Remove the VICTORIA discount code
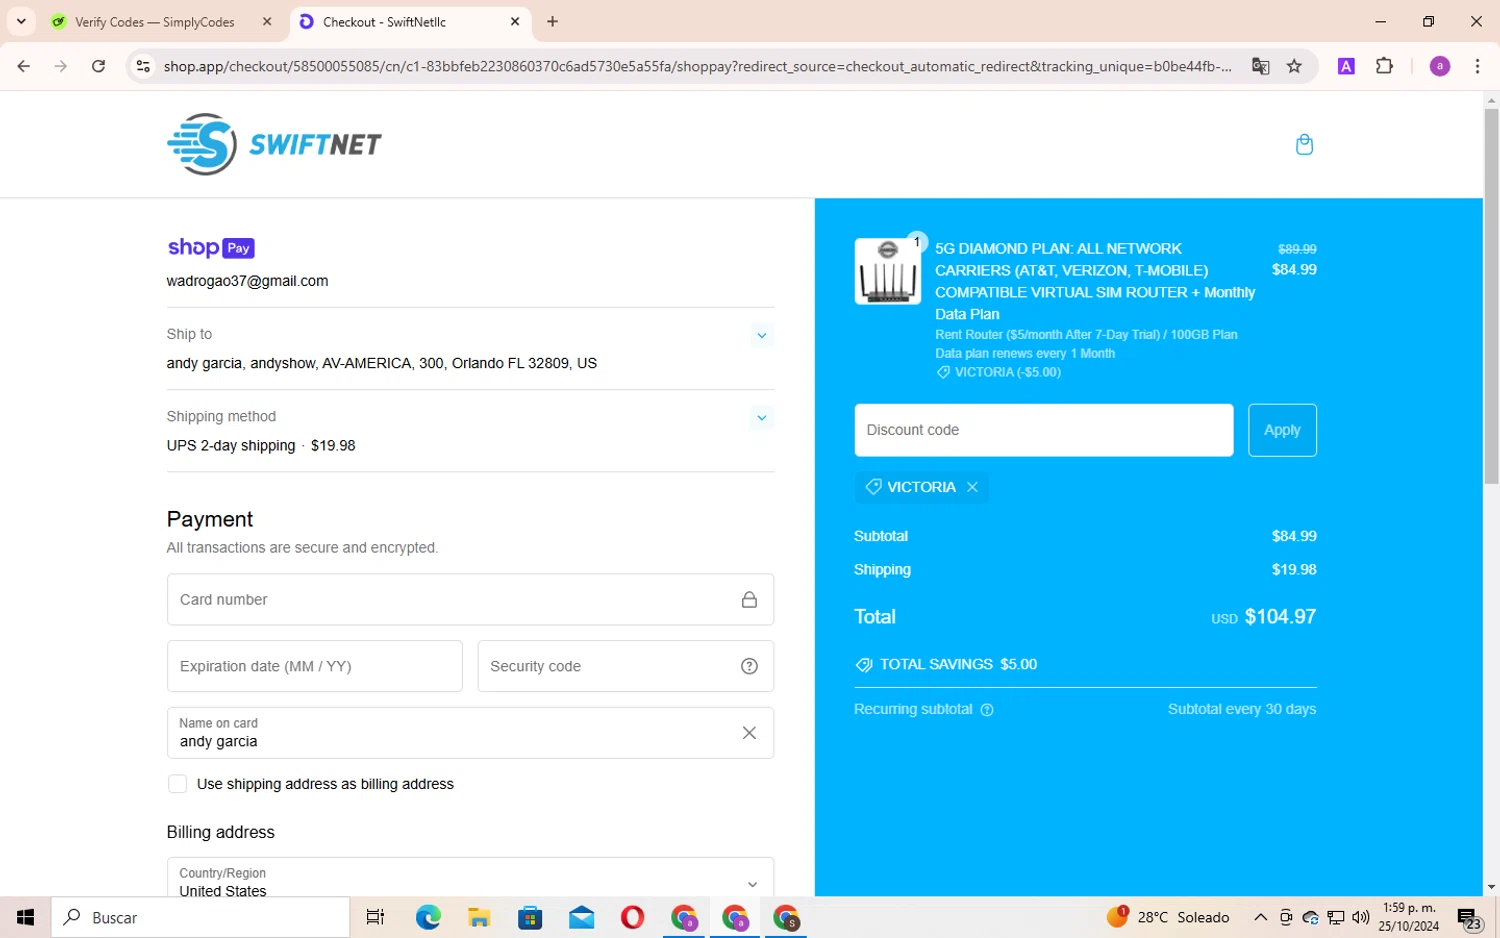Image resolution: width=1500 pixels, height=938 pixels. (972, 487)
